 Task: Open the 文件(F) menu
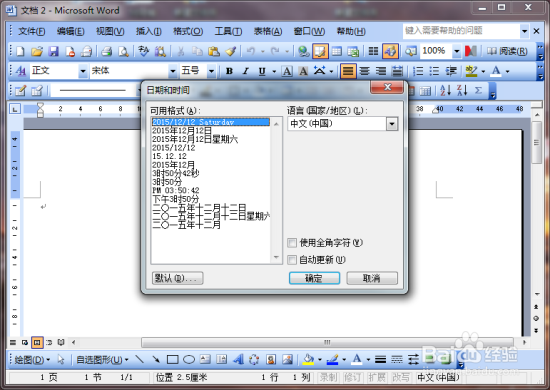click(32, 32)
